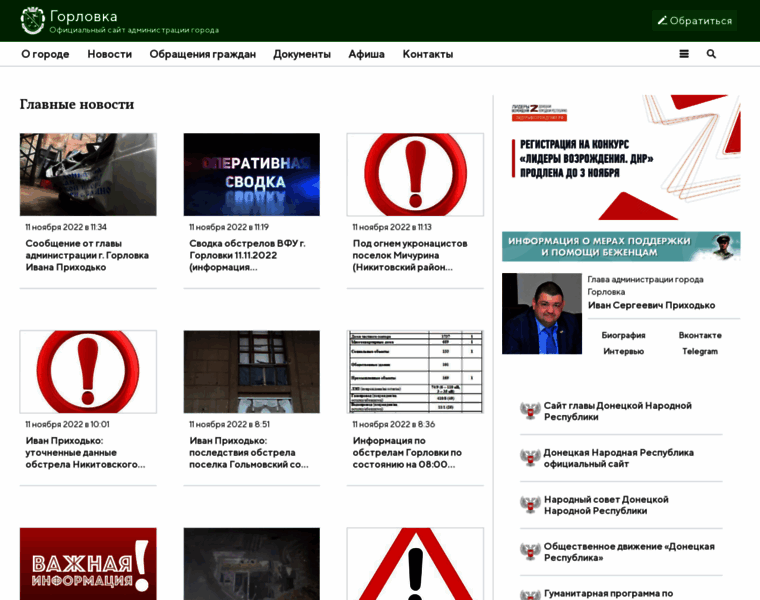Go to Обращения граждан section
The image size is (760, 600).
[x=202, y=54]
